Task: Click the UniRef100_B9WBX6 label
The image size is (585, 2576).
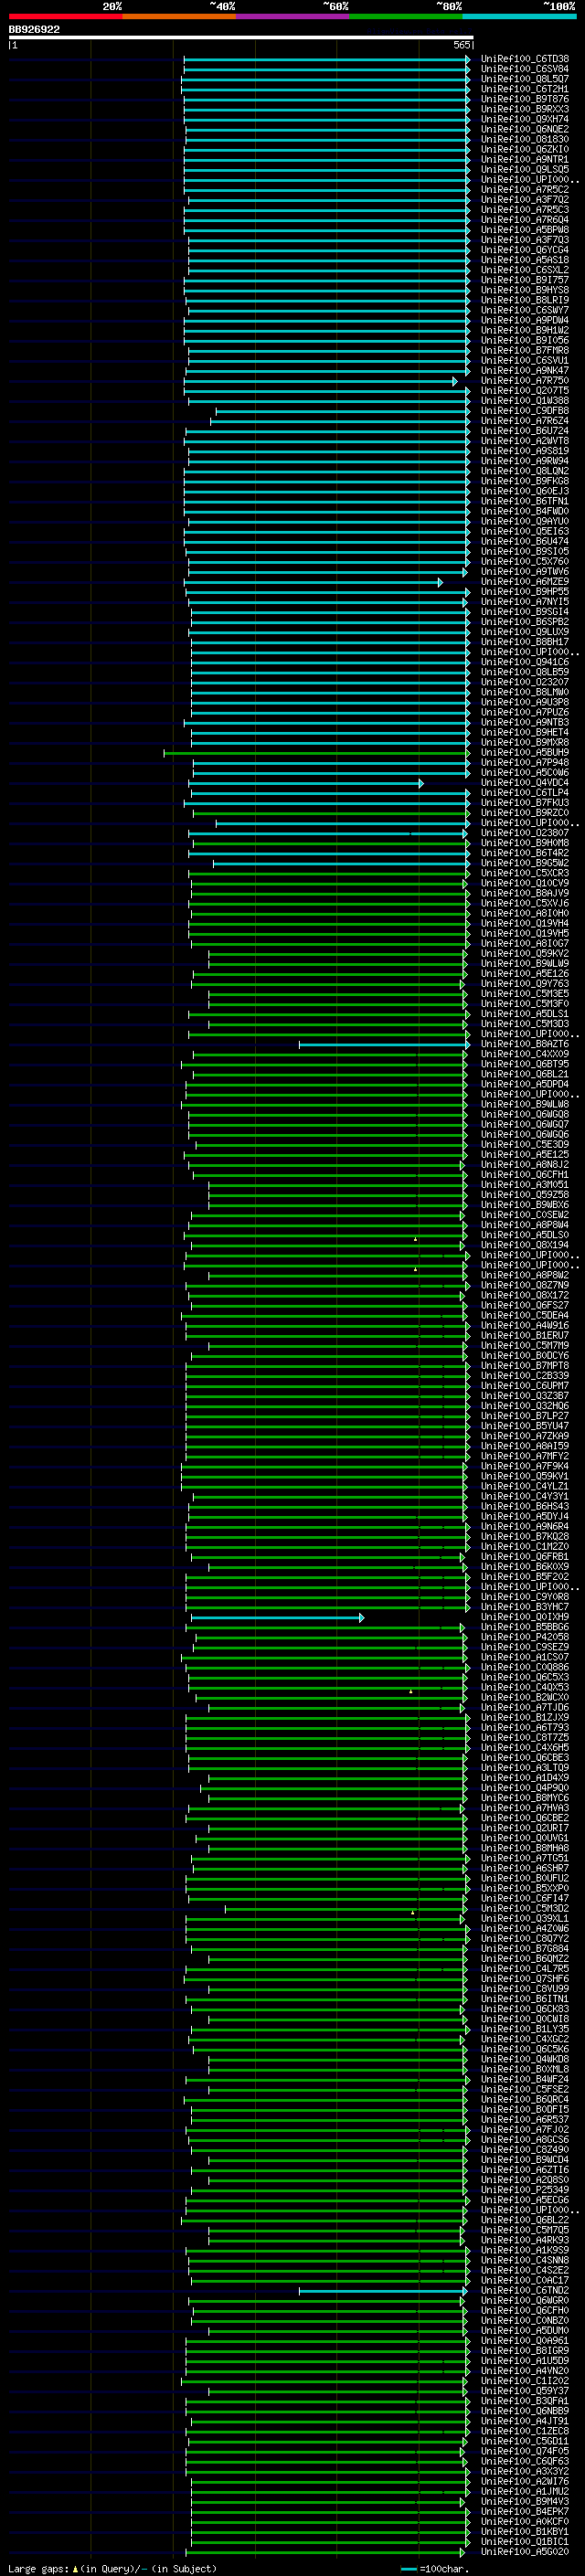Action: [525, 1204]
